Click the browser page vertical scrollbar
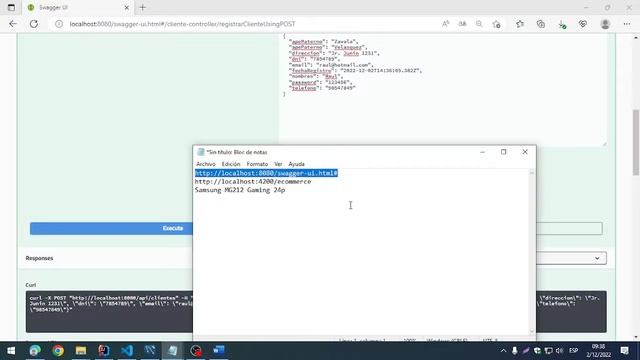Viewport: 640px width, 360px height. (x=636, y=143)
